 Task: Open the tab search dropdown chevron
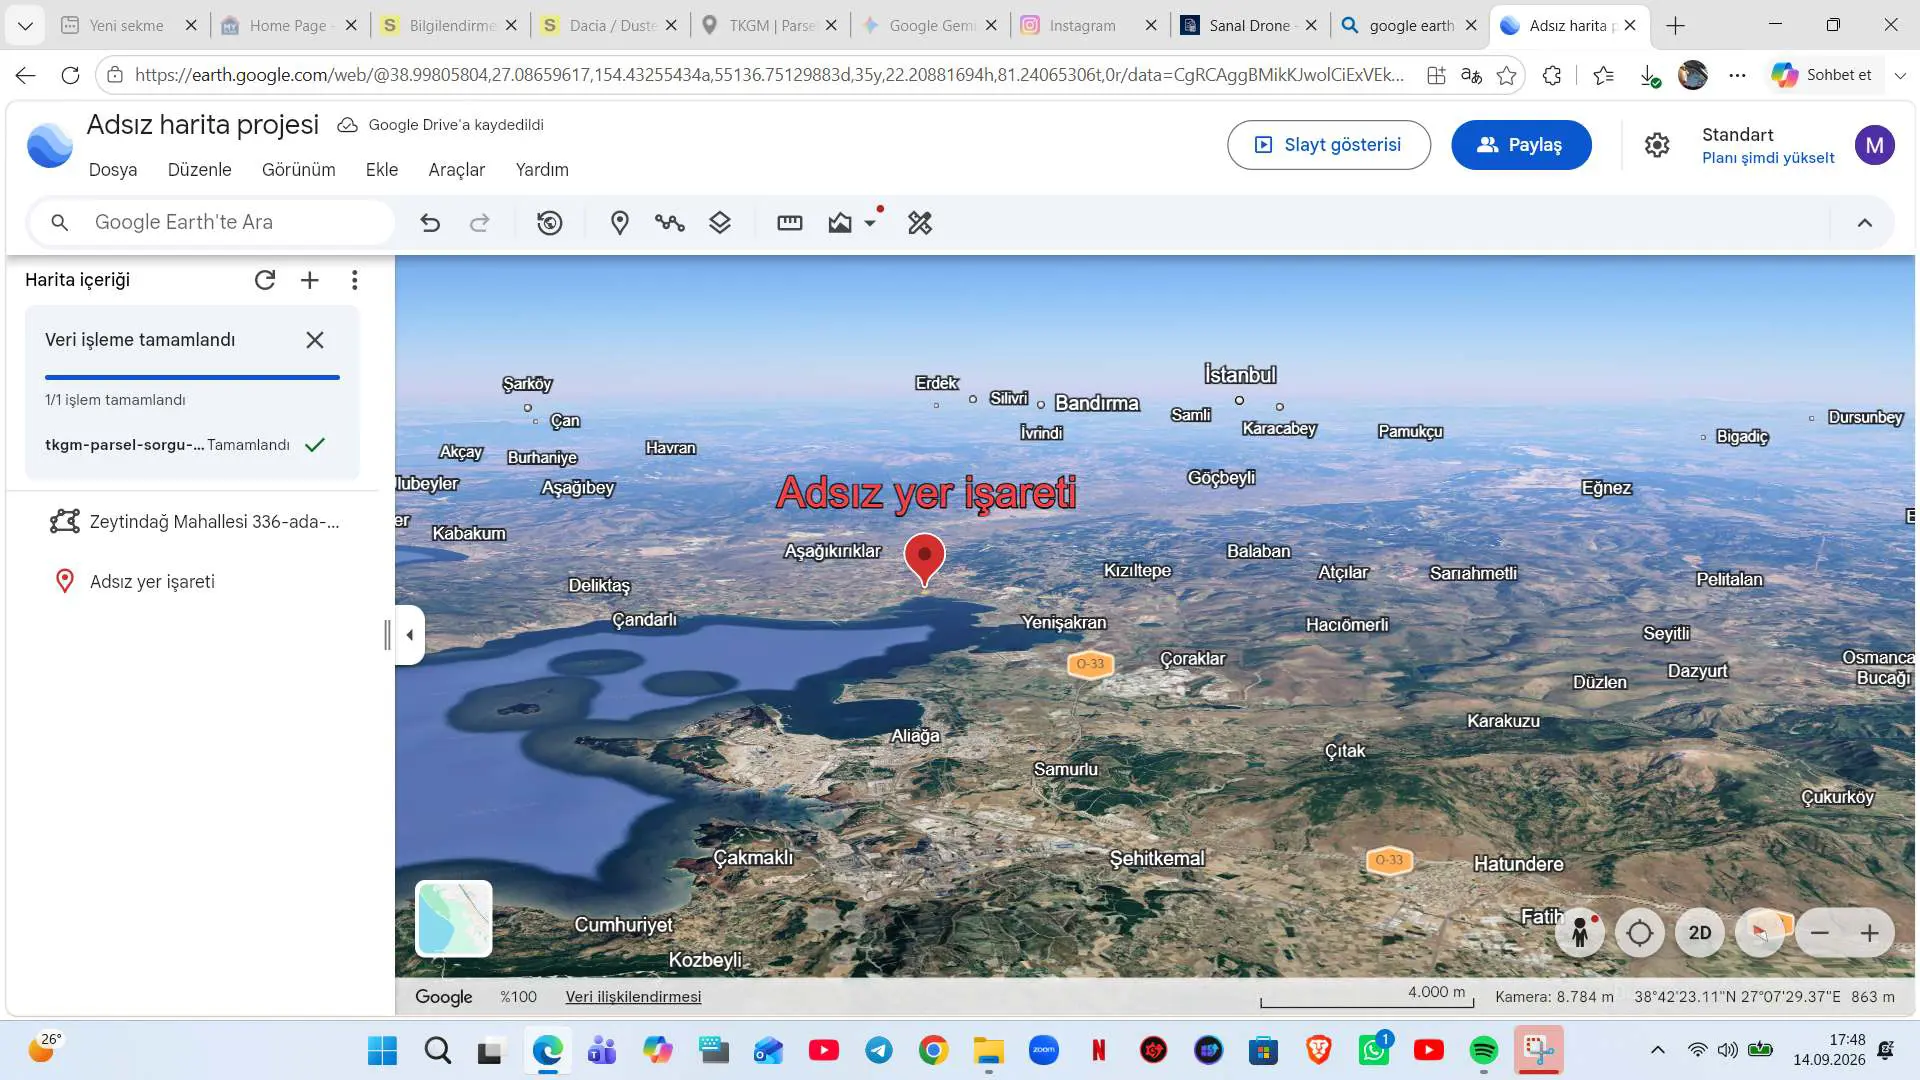tap(25, 26)
